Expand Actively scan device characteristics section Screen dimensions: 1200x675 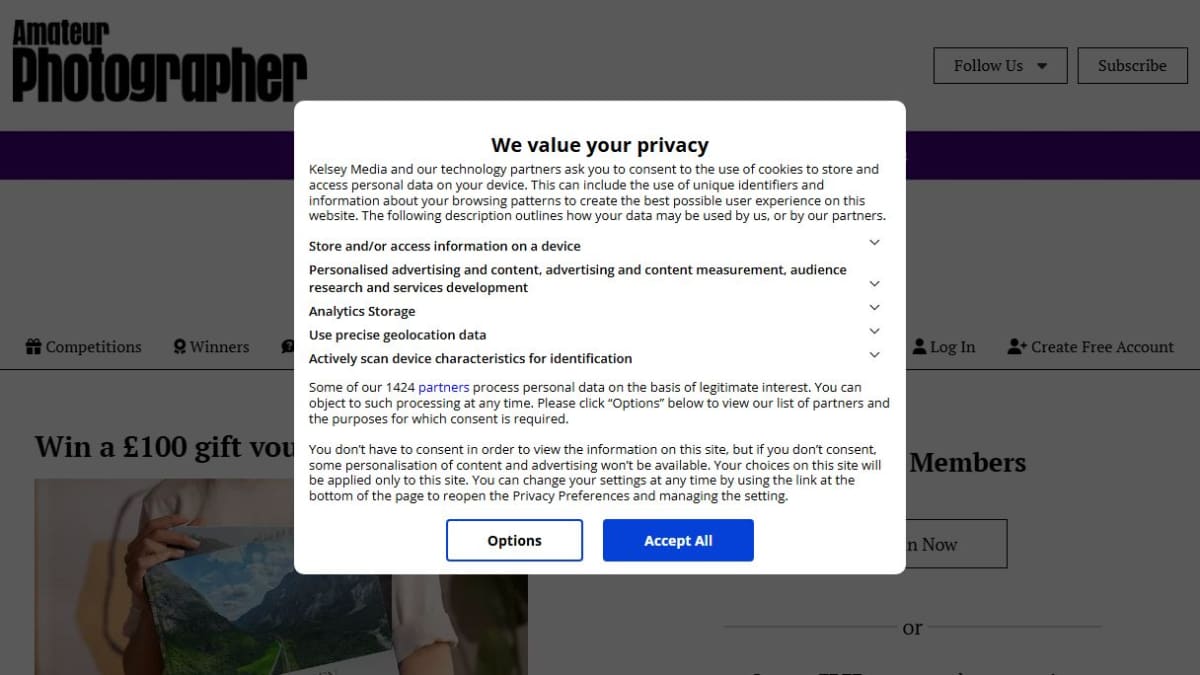pos(874,355)
